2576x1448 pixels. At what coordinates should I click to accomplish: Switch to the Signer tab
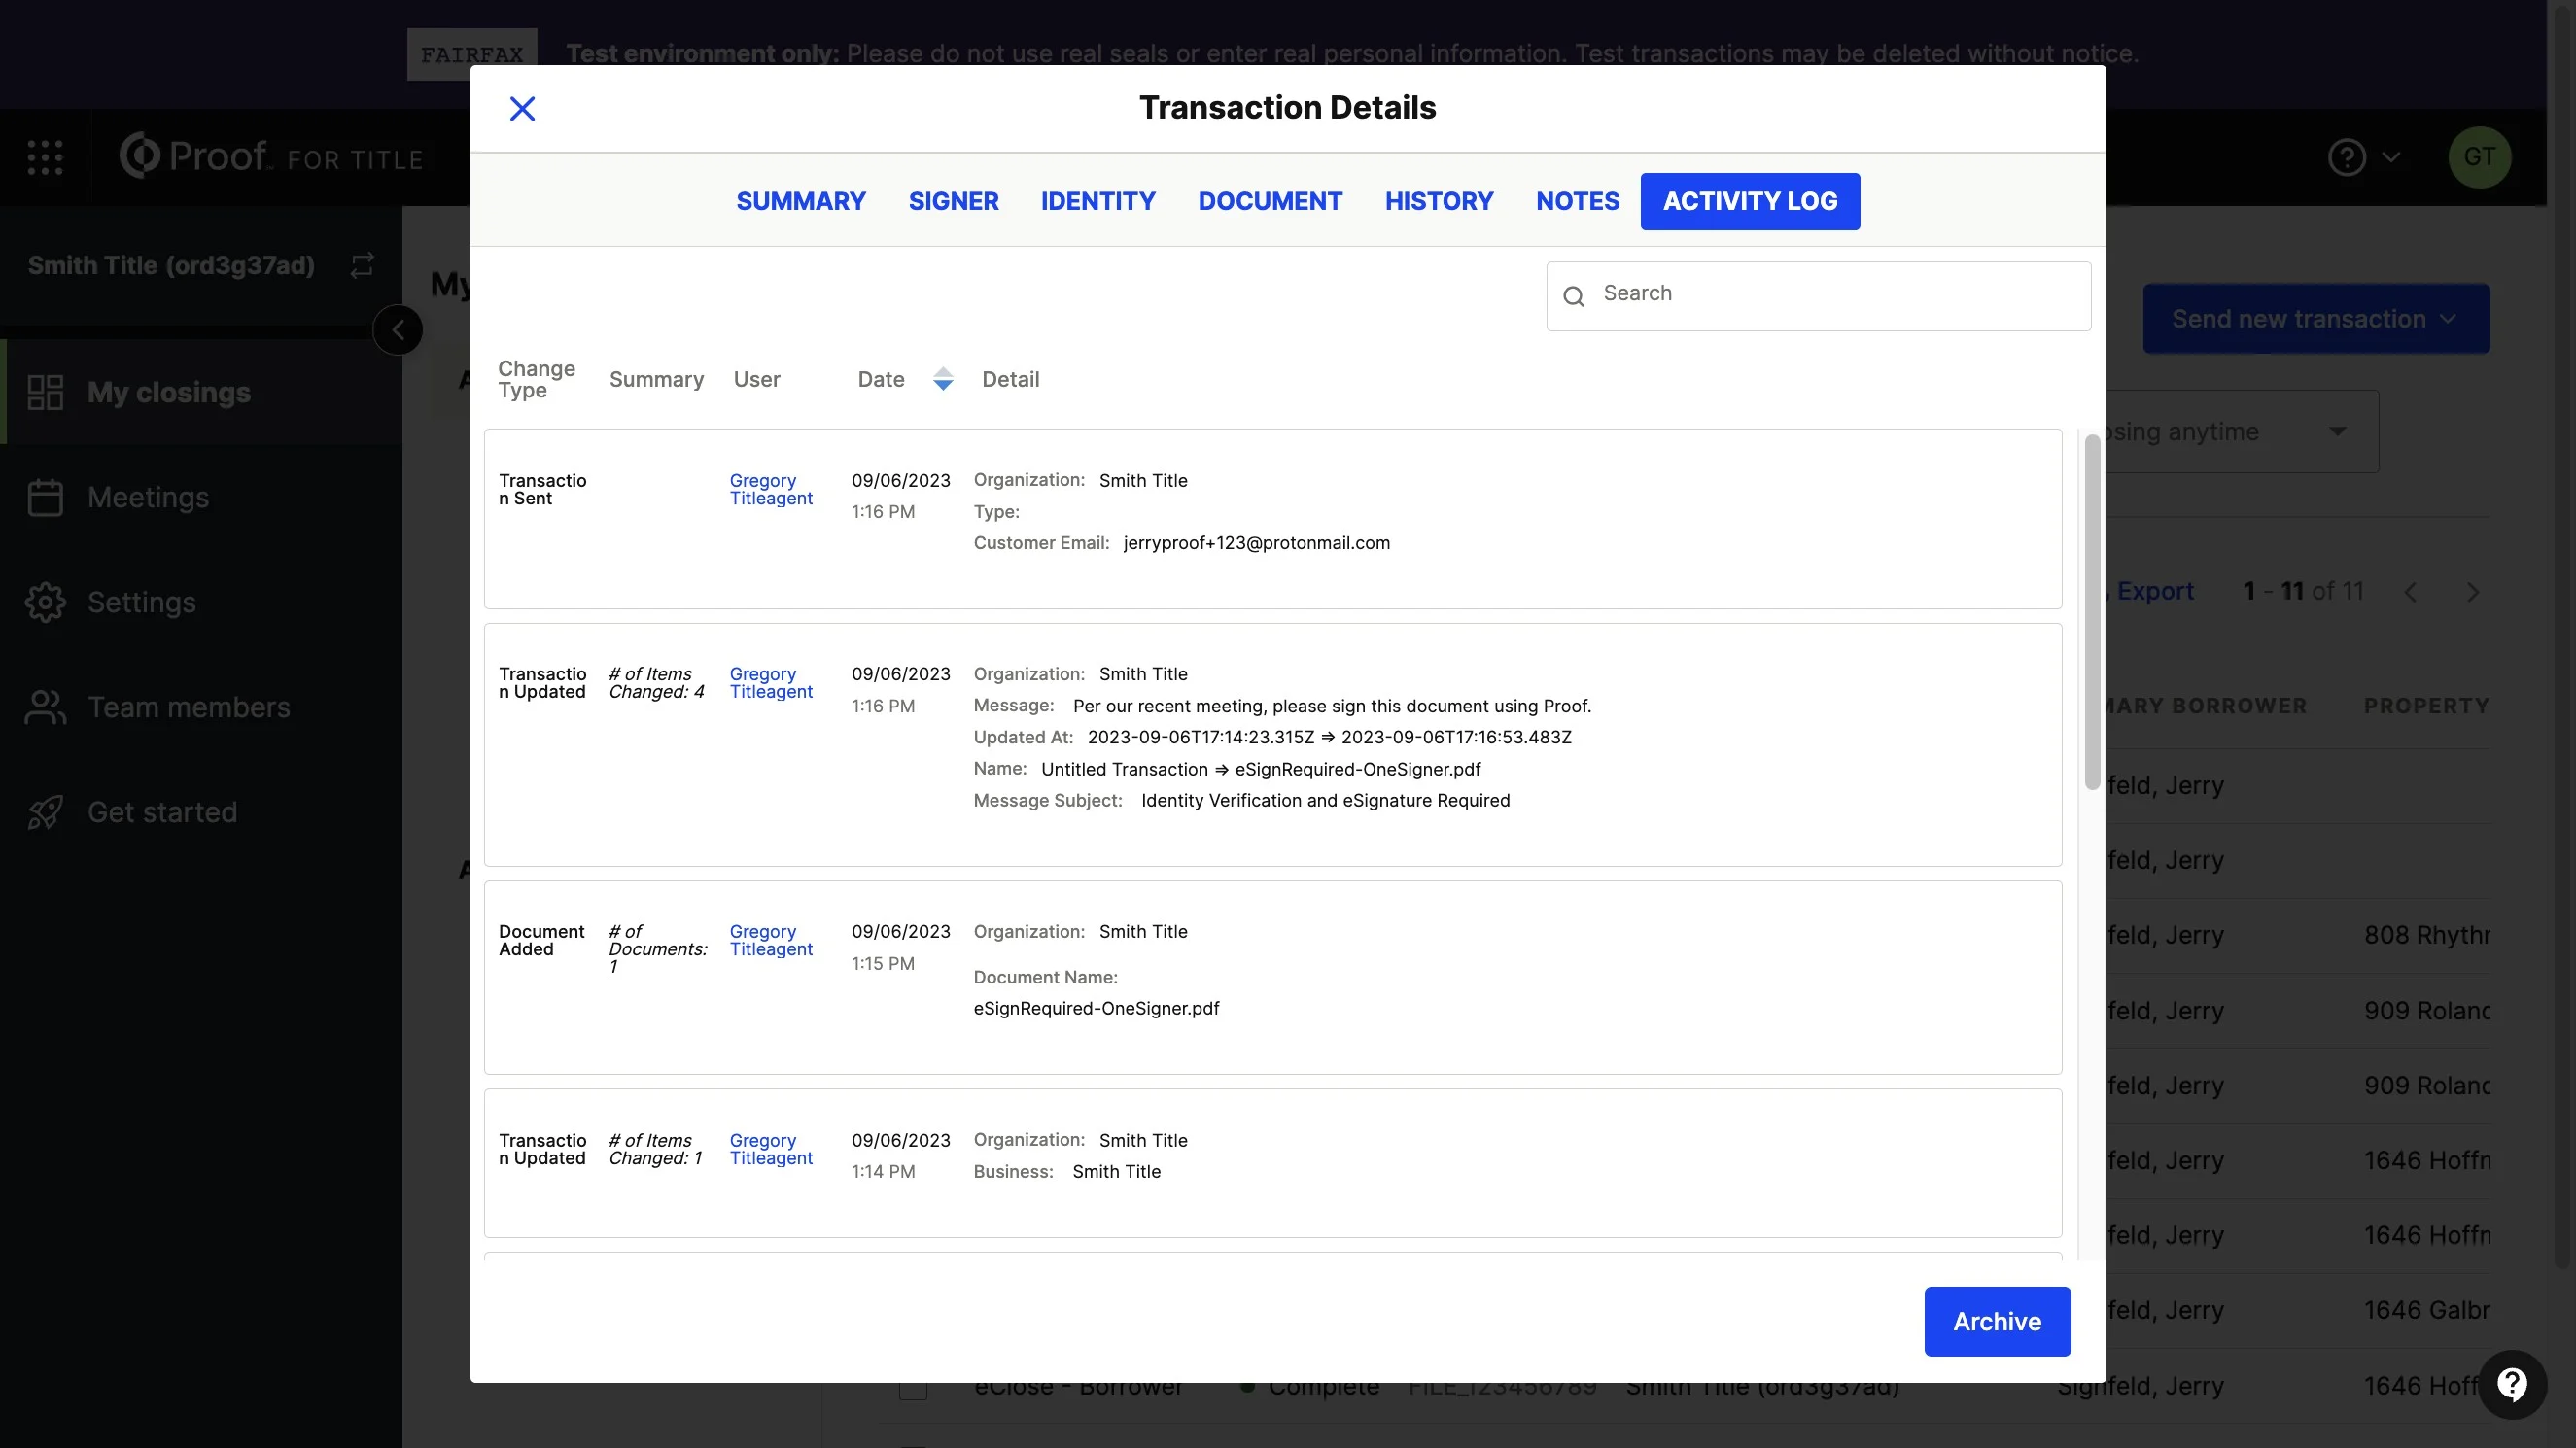point(953,201)
